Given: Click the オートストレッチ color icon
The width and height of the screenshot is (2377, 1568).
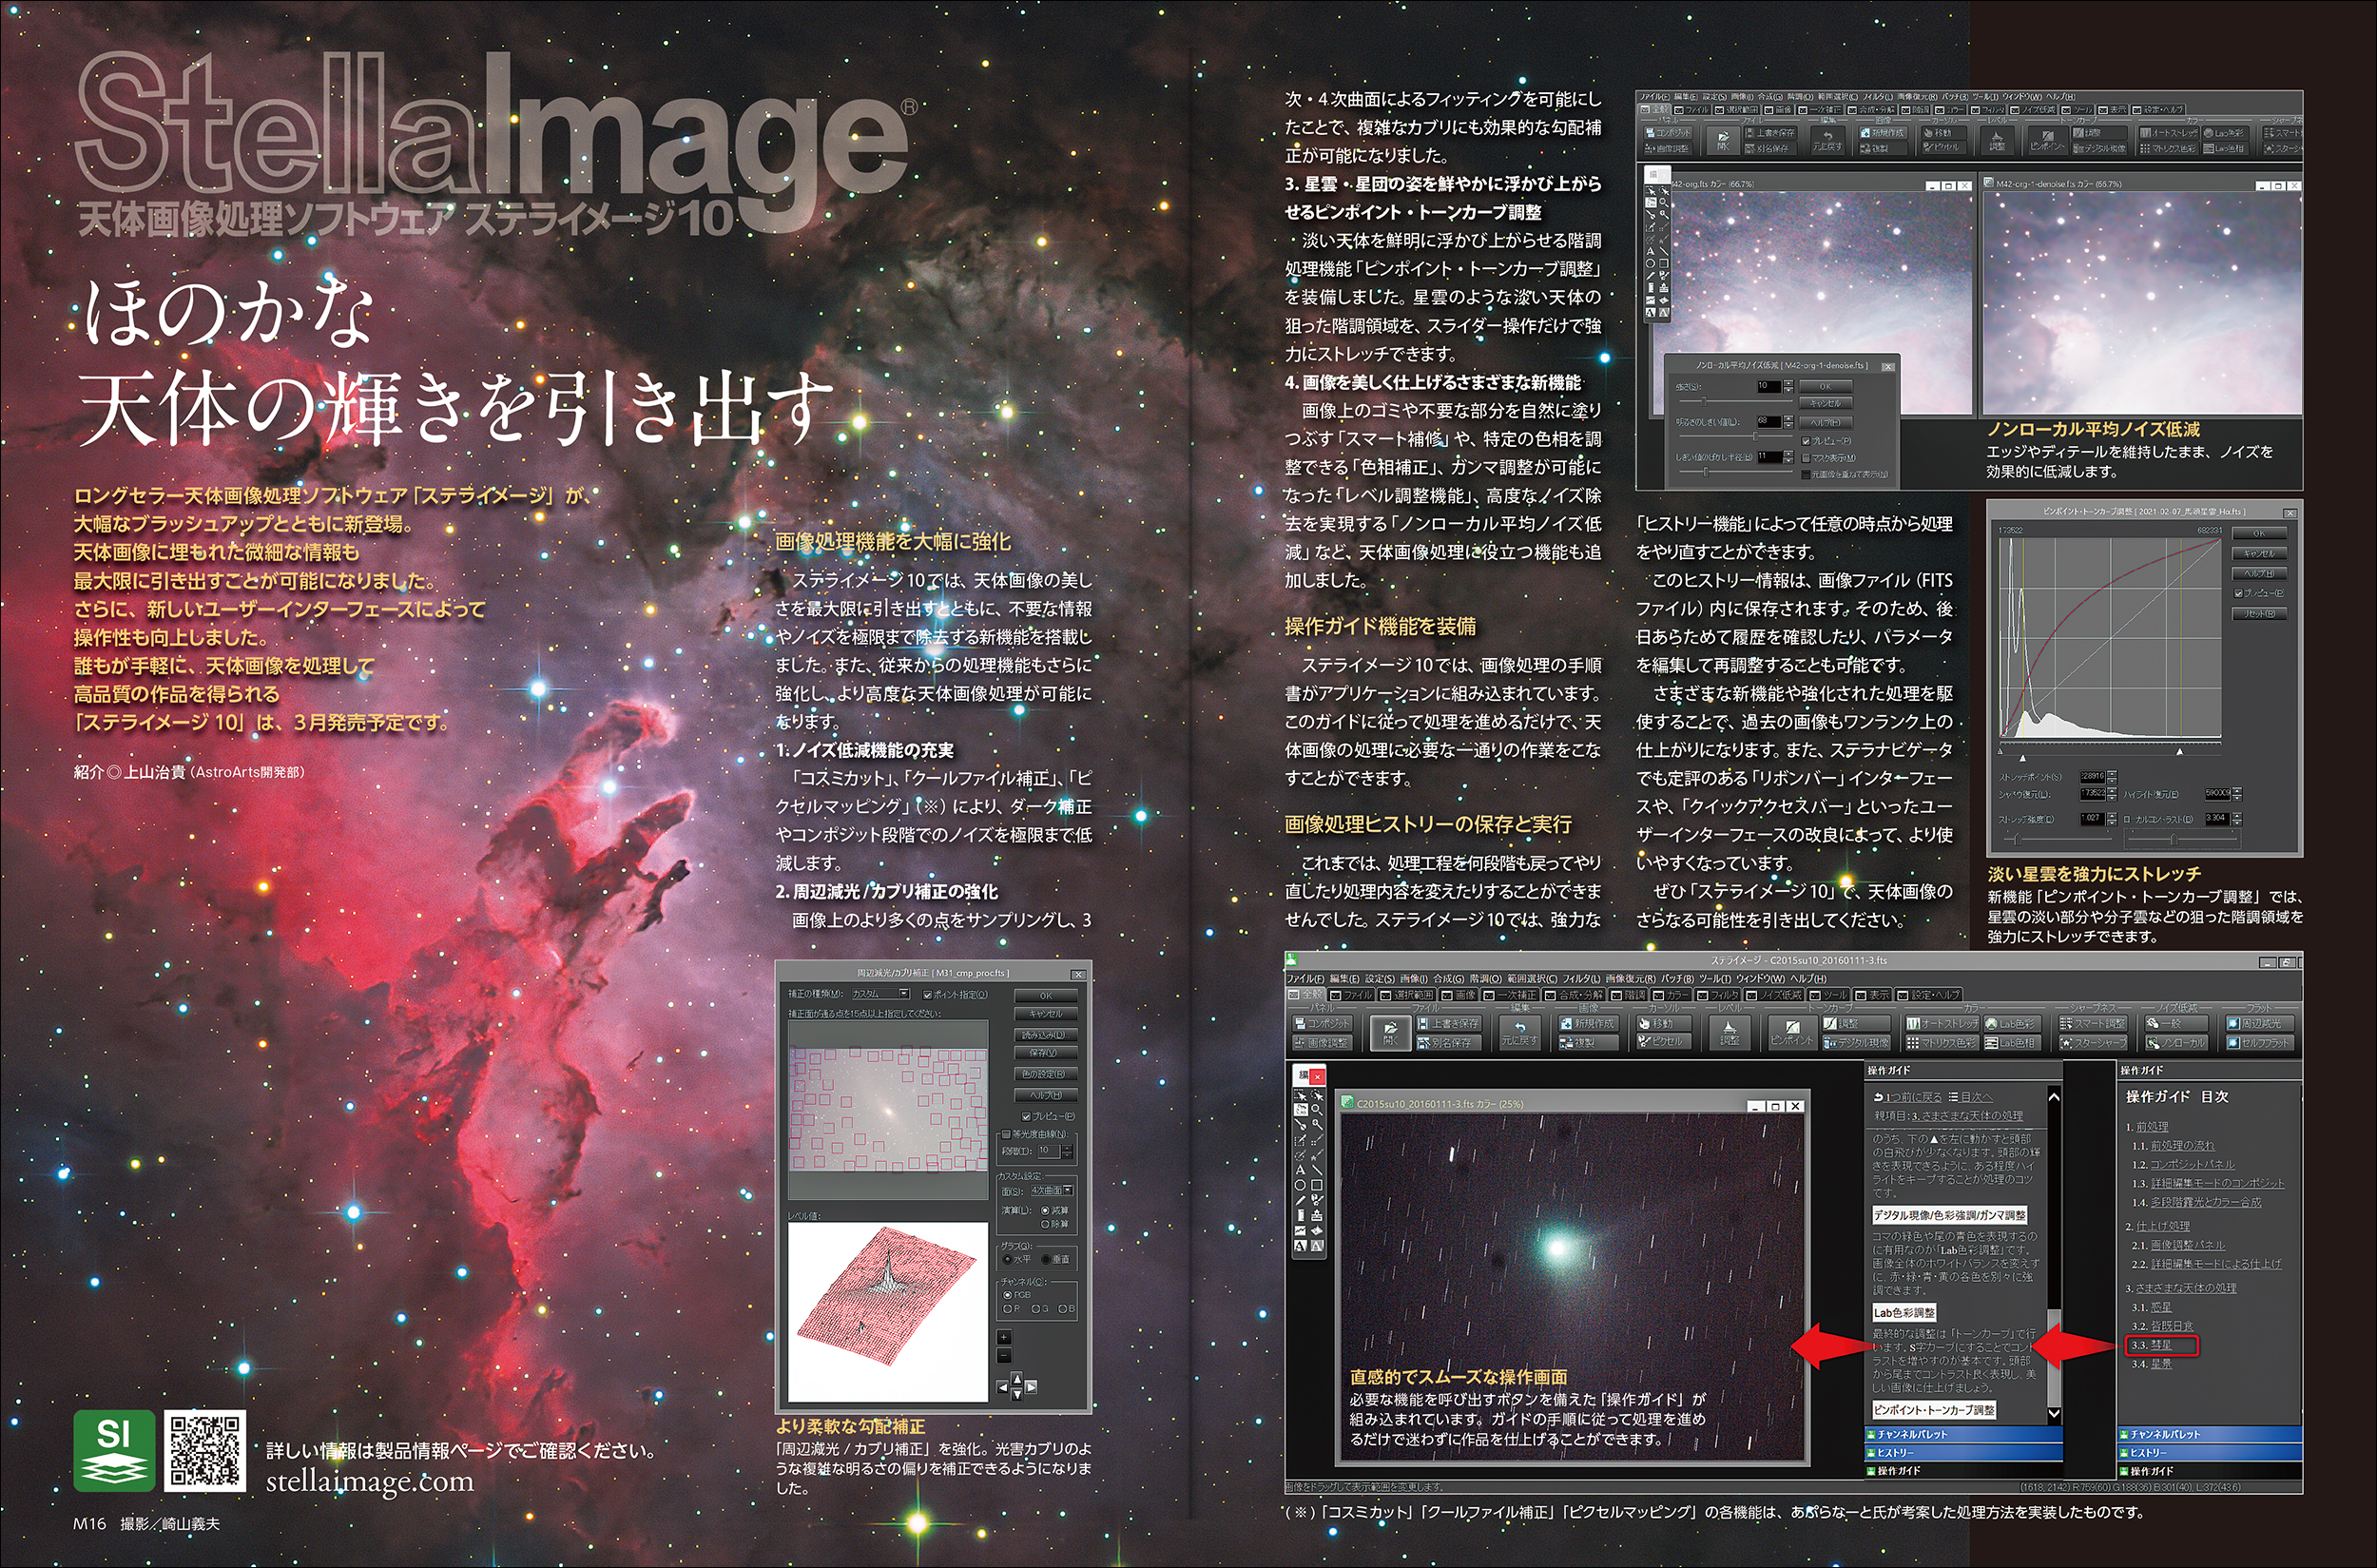Looking at the screenshot, I should pos(1942,1024).
